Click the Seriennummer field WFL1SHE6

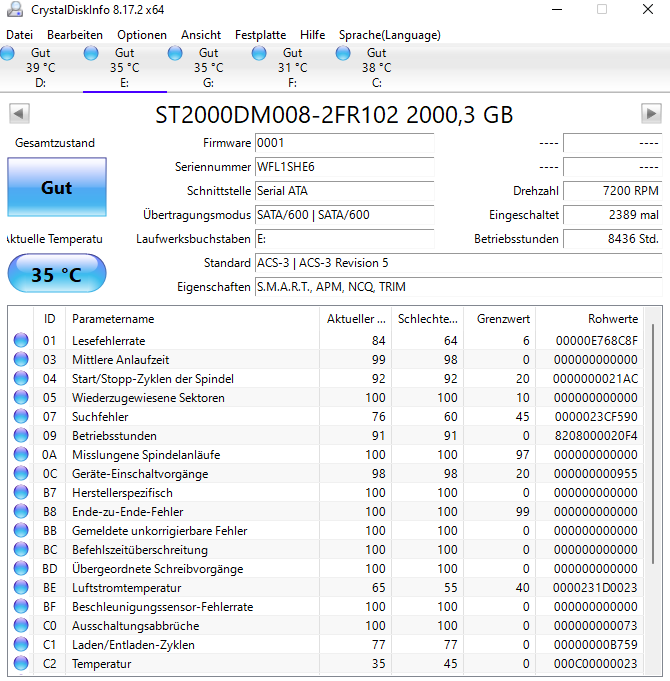coord(344,167)
